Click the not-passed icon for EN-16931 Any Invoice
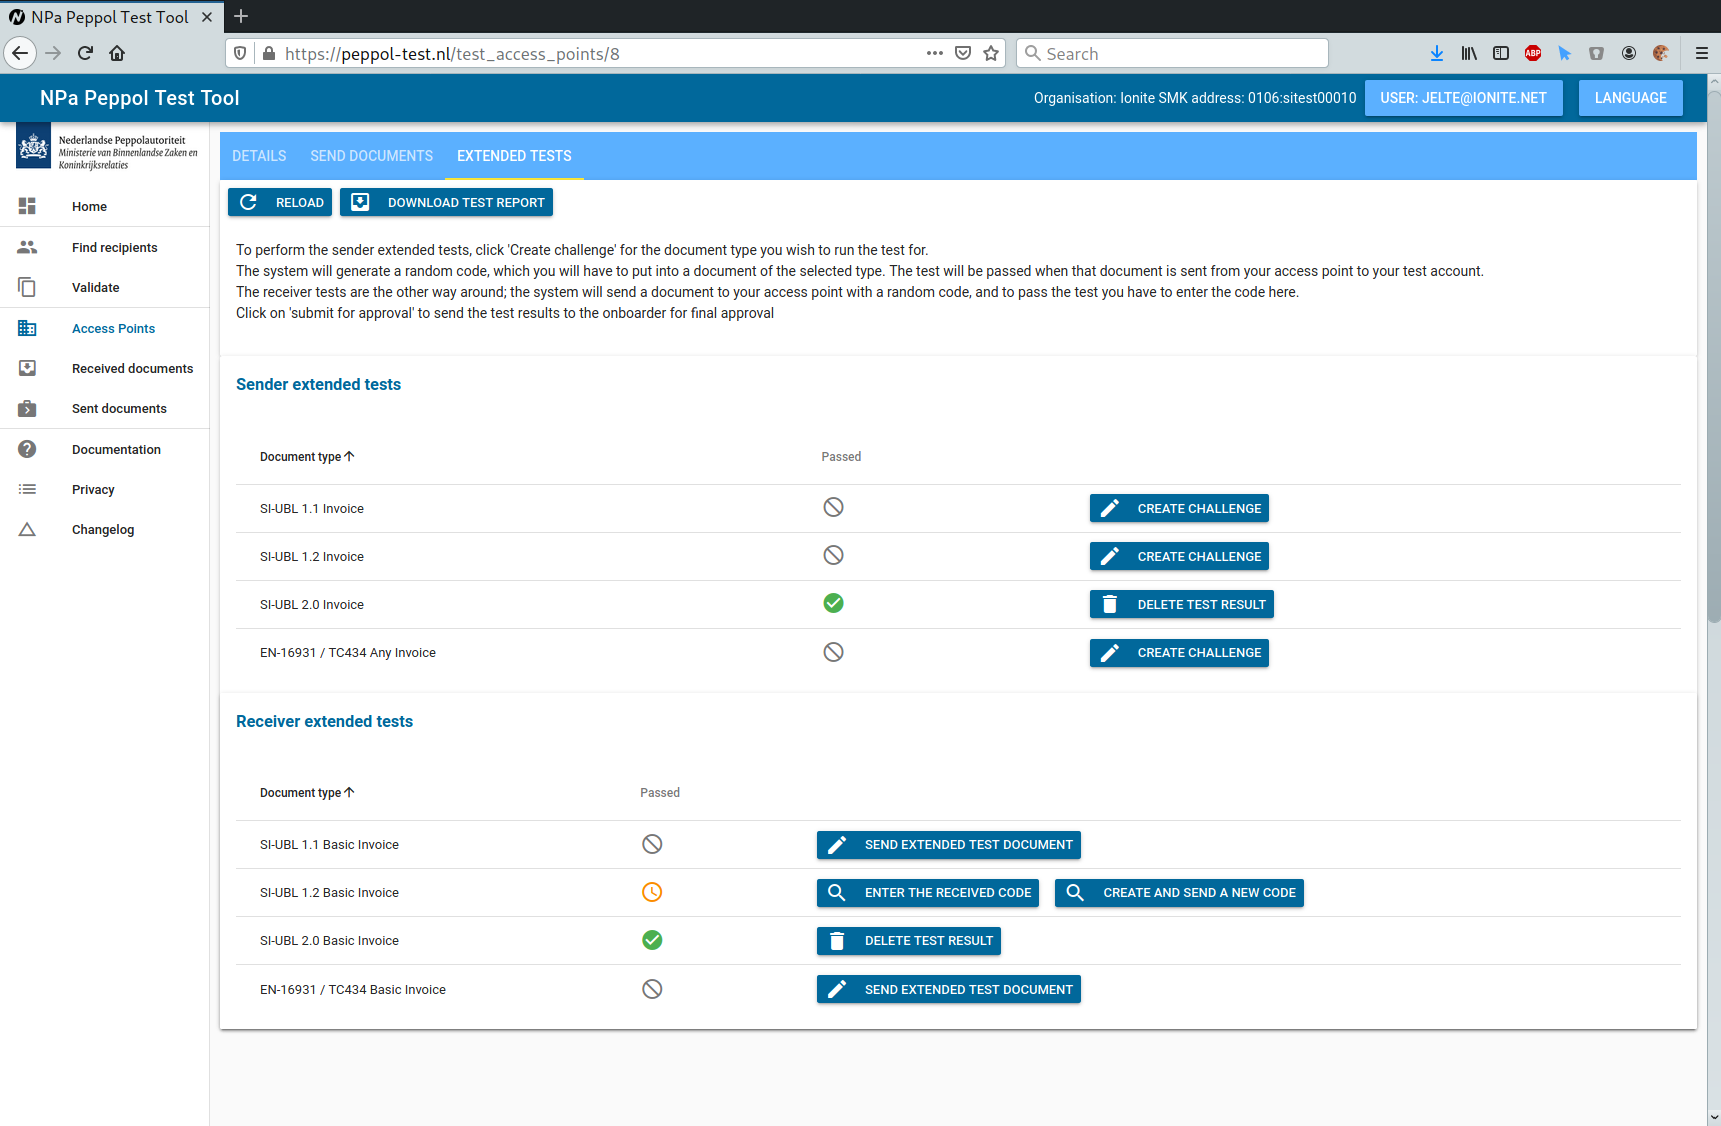1721x1126 pixels. coord(833,652)
